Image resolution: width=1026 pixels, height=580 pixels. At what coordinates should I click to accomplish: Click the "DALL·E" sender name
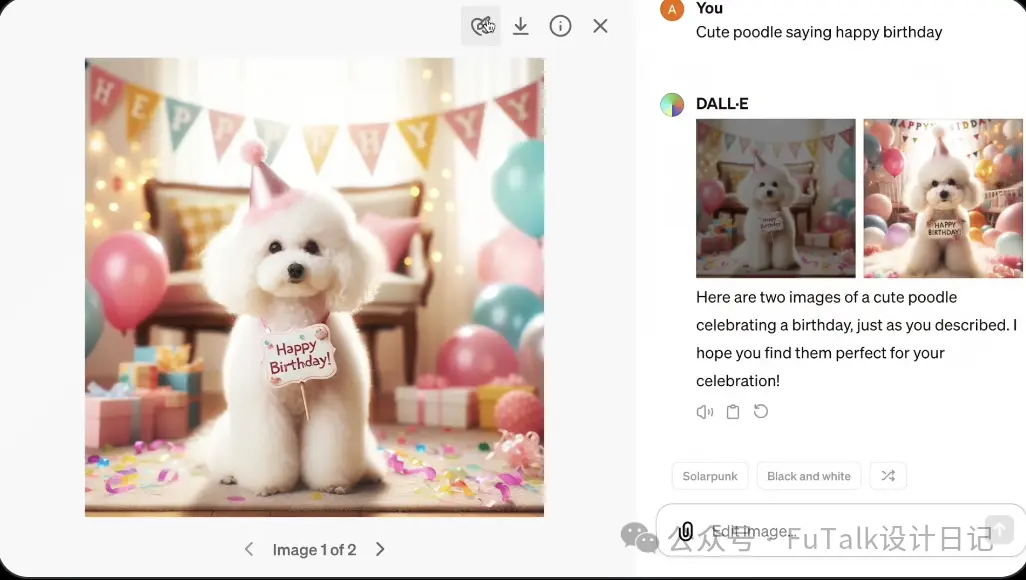[x=722, y=103]
